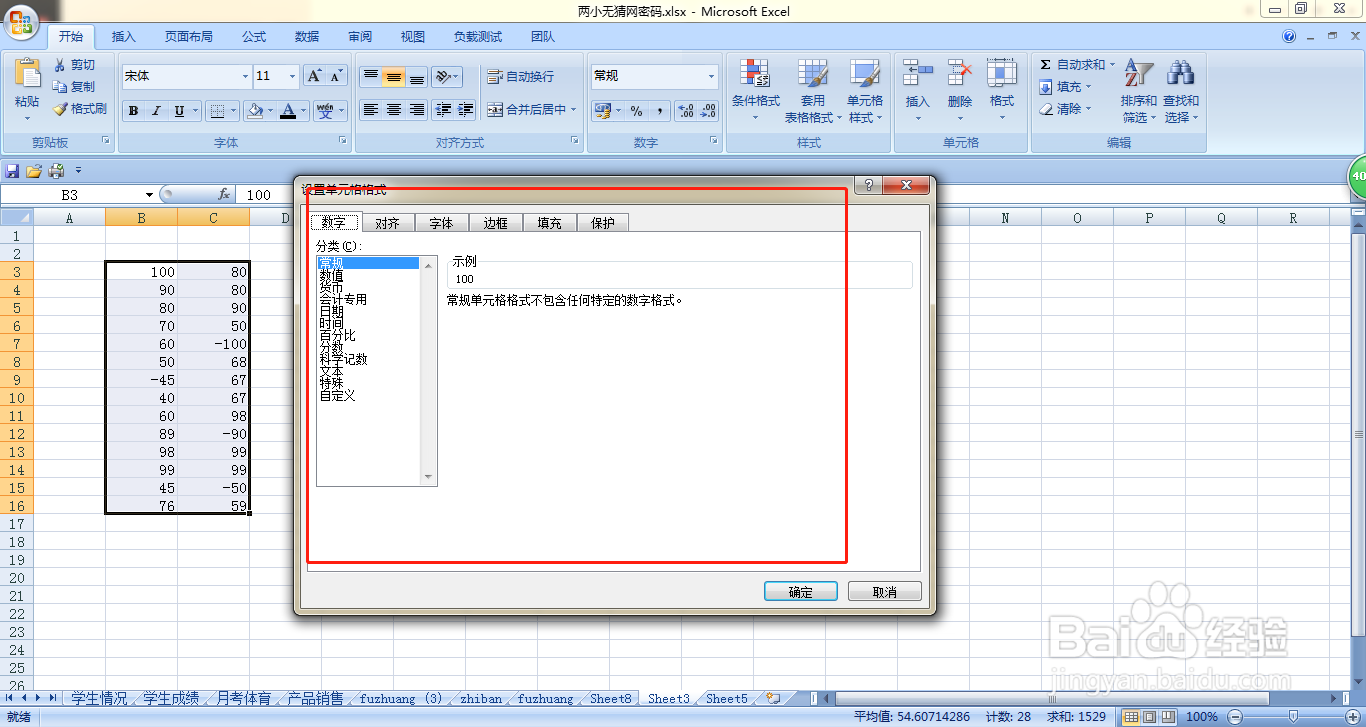
Task: Click the Office button logo
Action: coord(20,22)
